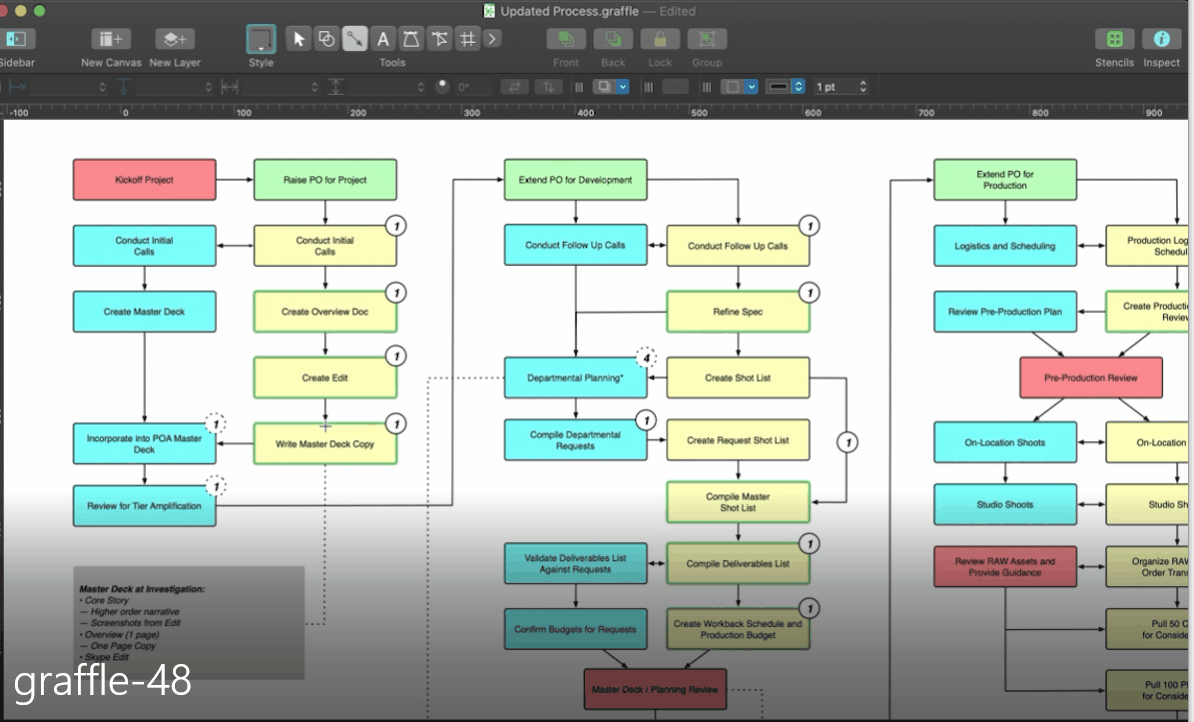Select Compile Departmental Requests box
1194x722 pixels.
(576, 440)
